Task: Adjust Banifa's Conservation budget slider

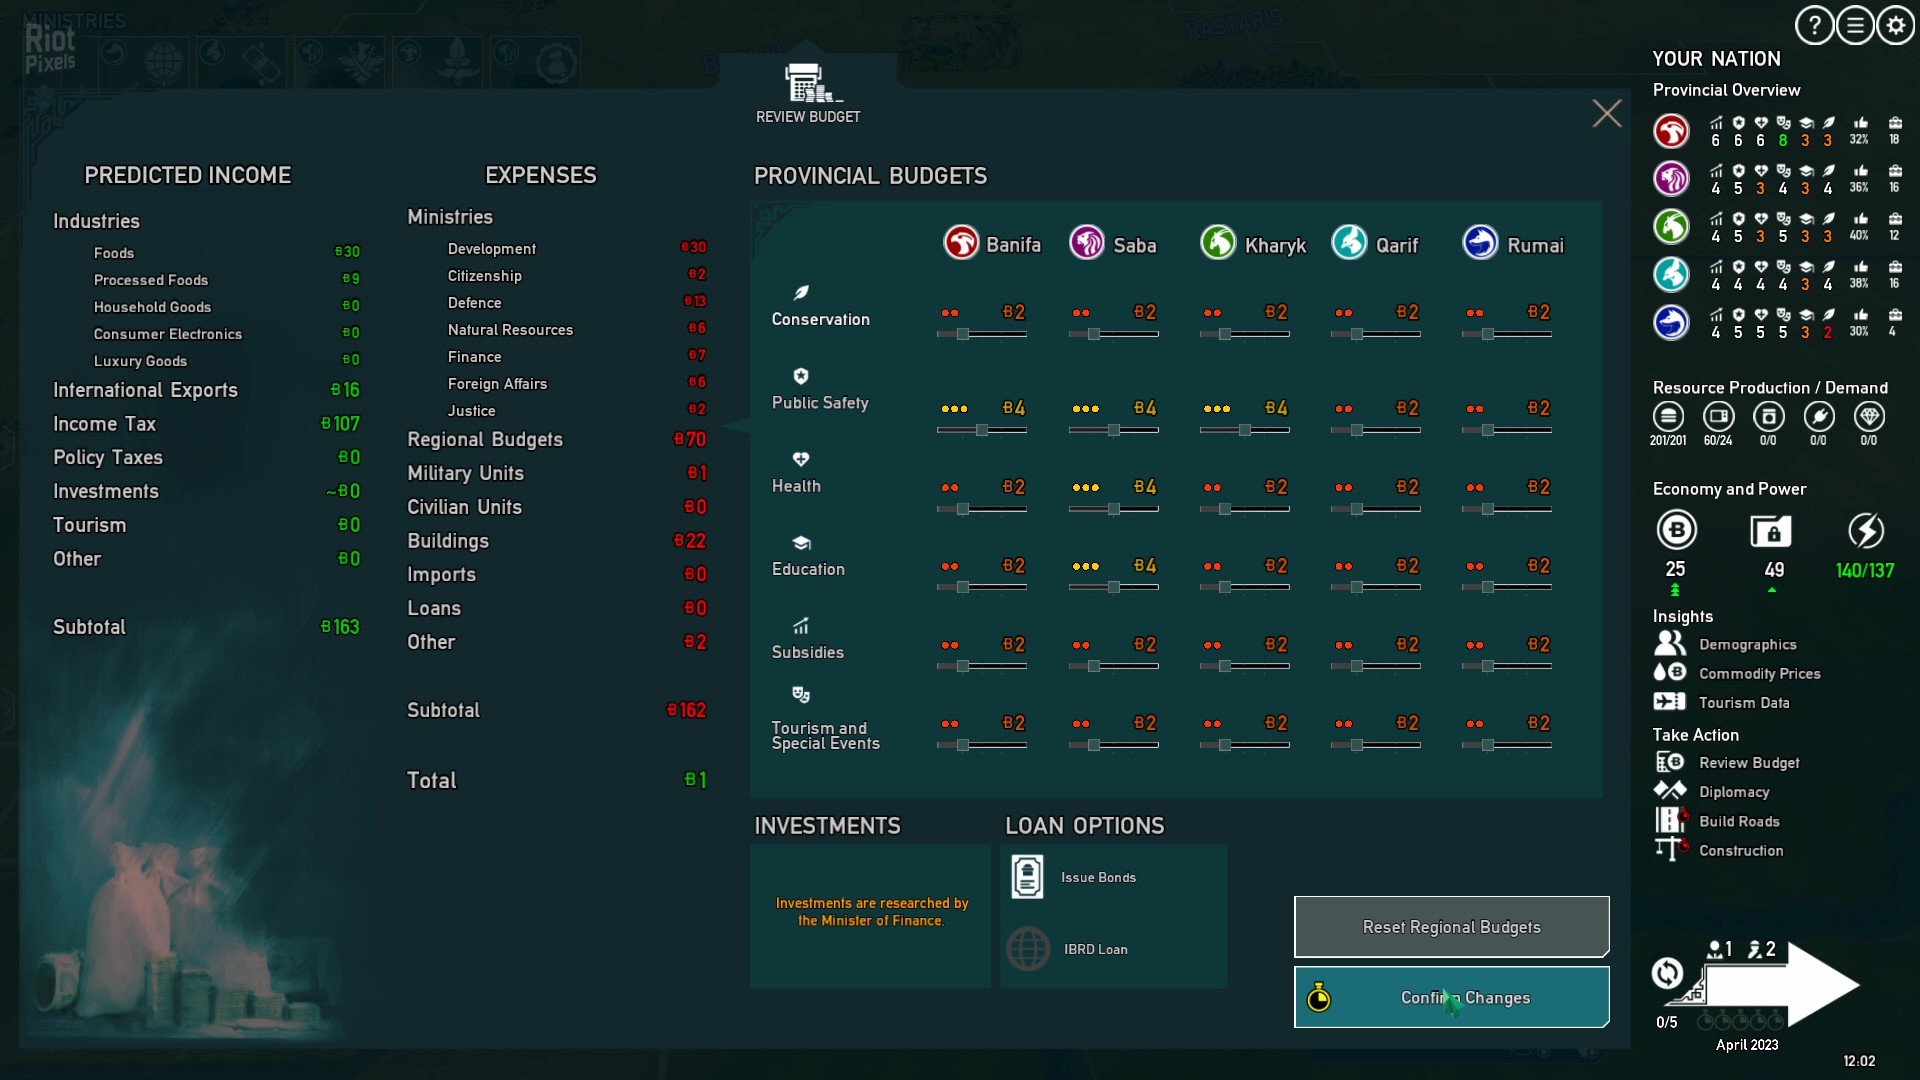Action: click(x=961, y=333)
